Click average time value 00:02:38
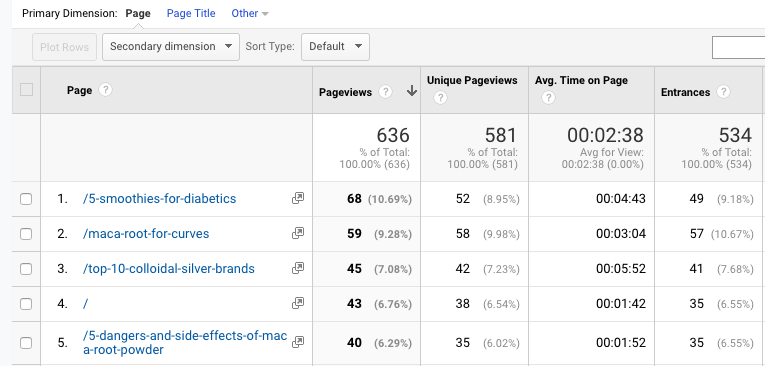This screenshot has width=765, height=366. pos(605,135)
